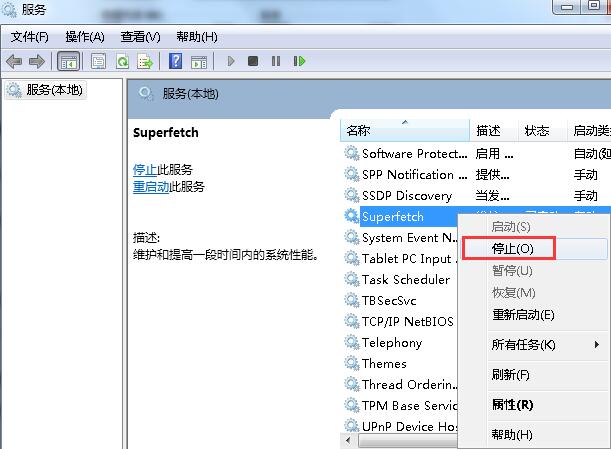Toggle the action pane toolbar icon
This screenshot has width=611, height=449.
[x=199, y=62]
